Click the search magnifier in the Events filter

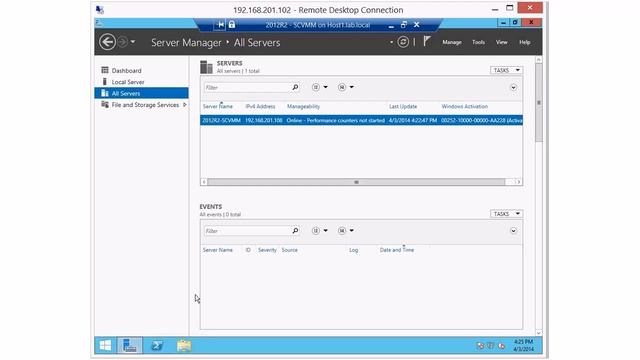point(296,231)
